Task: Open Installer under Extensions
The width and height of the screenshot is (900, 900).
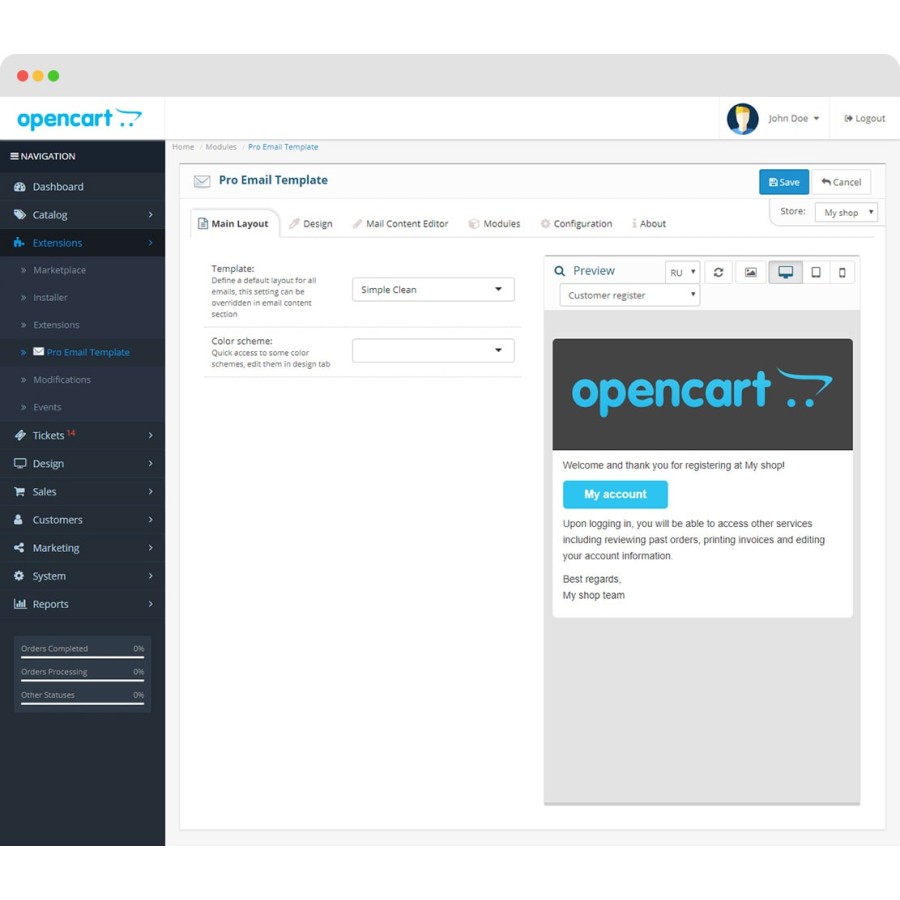Action: tap(50, 297)
